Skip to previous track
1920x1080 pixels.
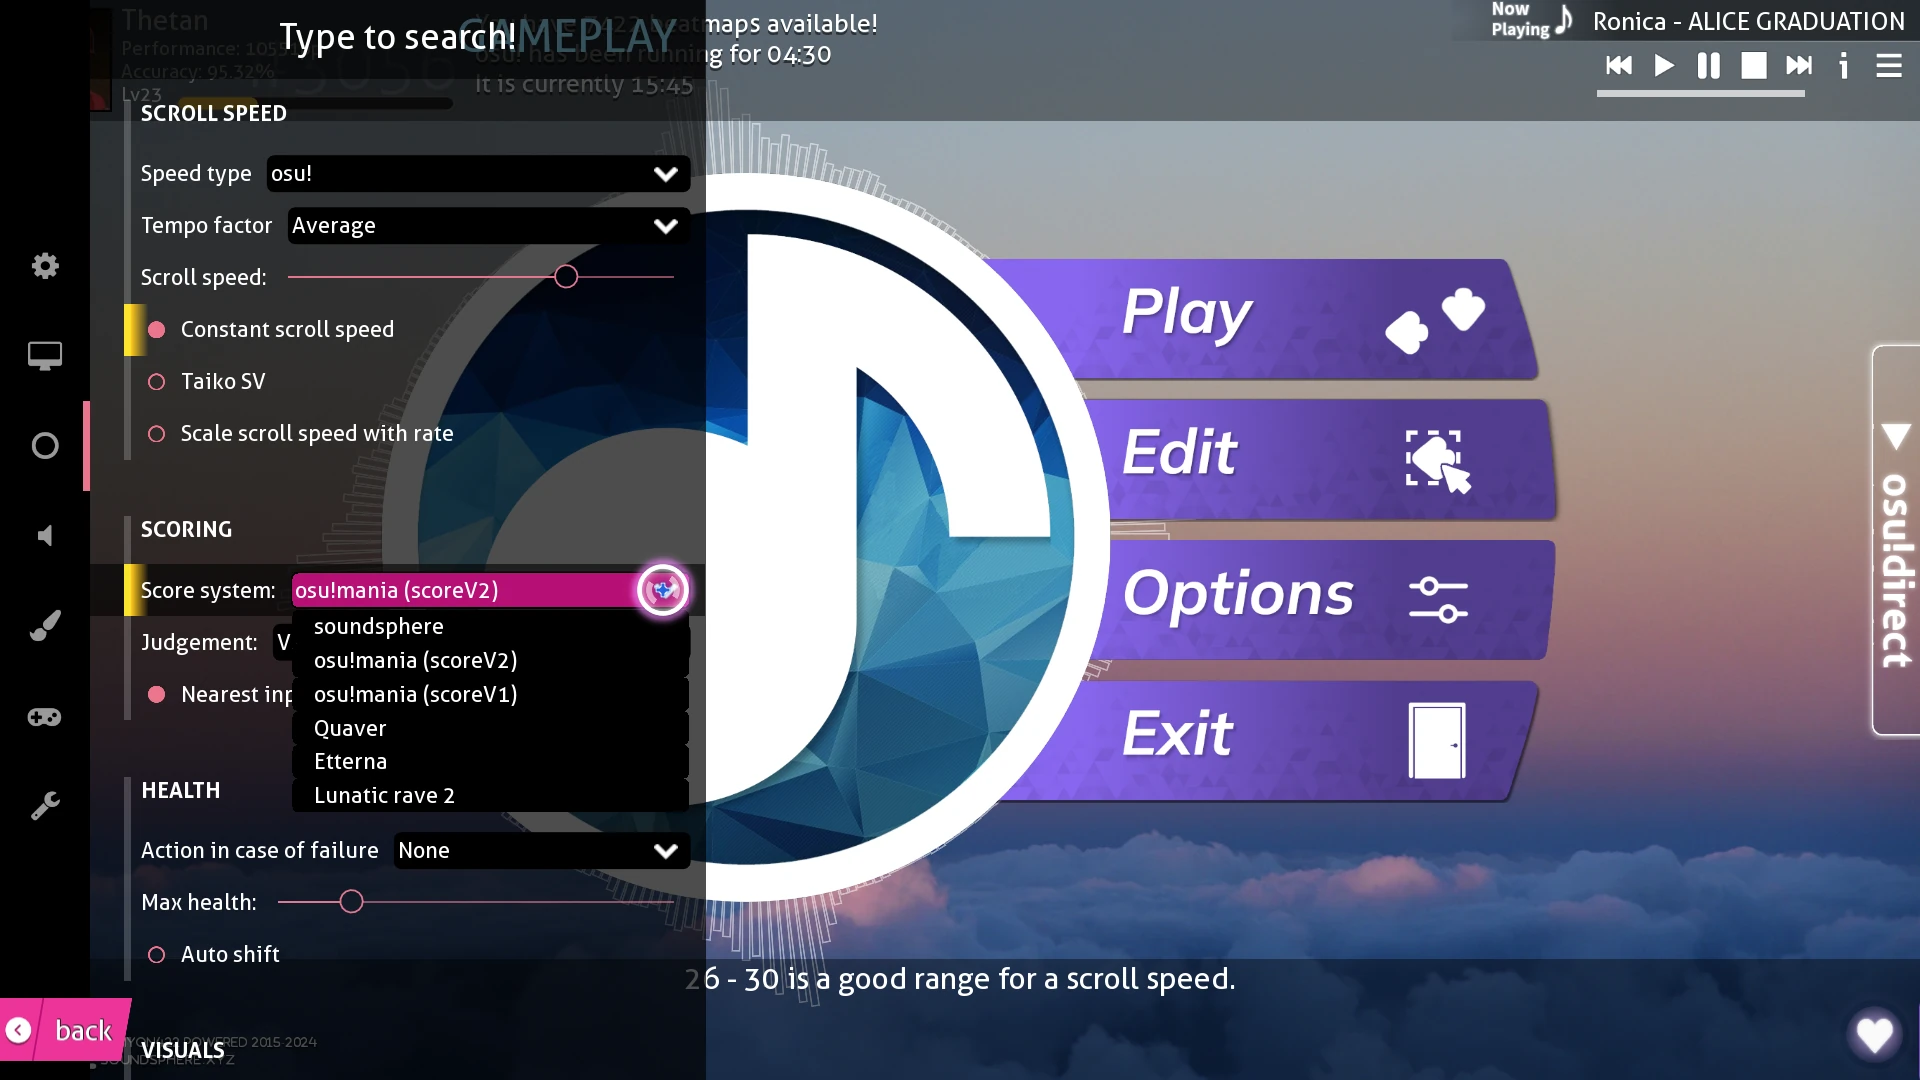point(1619,66)
